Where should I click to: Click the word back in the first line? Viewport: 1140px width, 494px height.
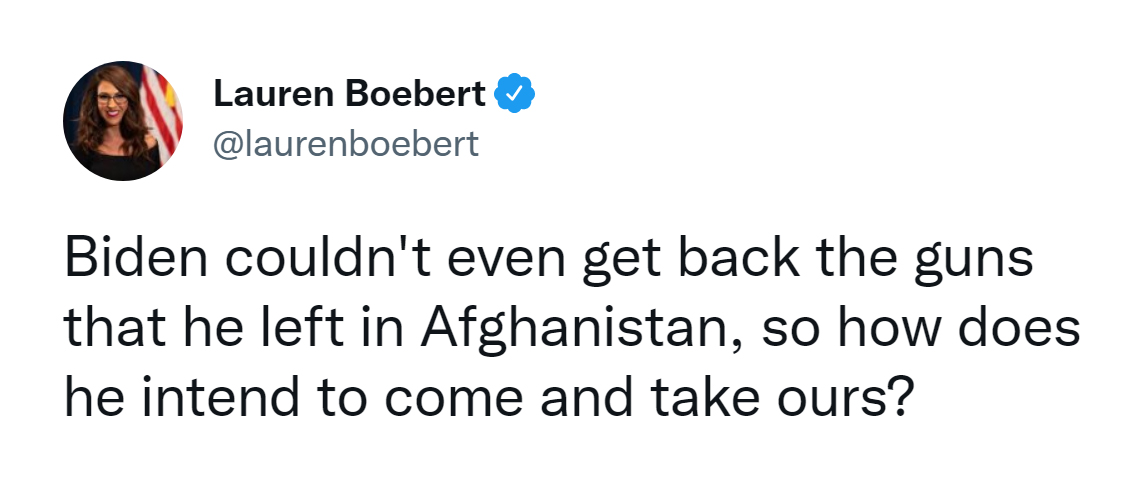pos(739,259)
